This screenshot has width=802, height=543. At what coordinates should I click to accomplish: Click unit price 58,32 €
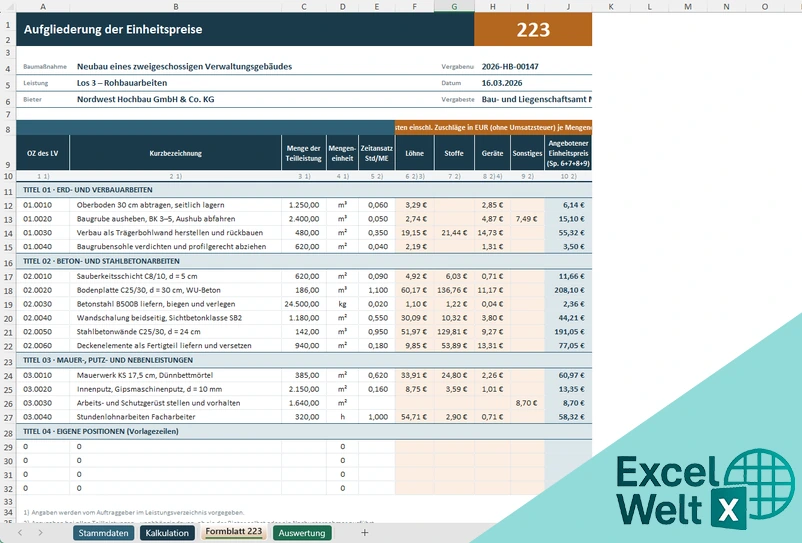pyautogui.click(x=568, y=417)
